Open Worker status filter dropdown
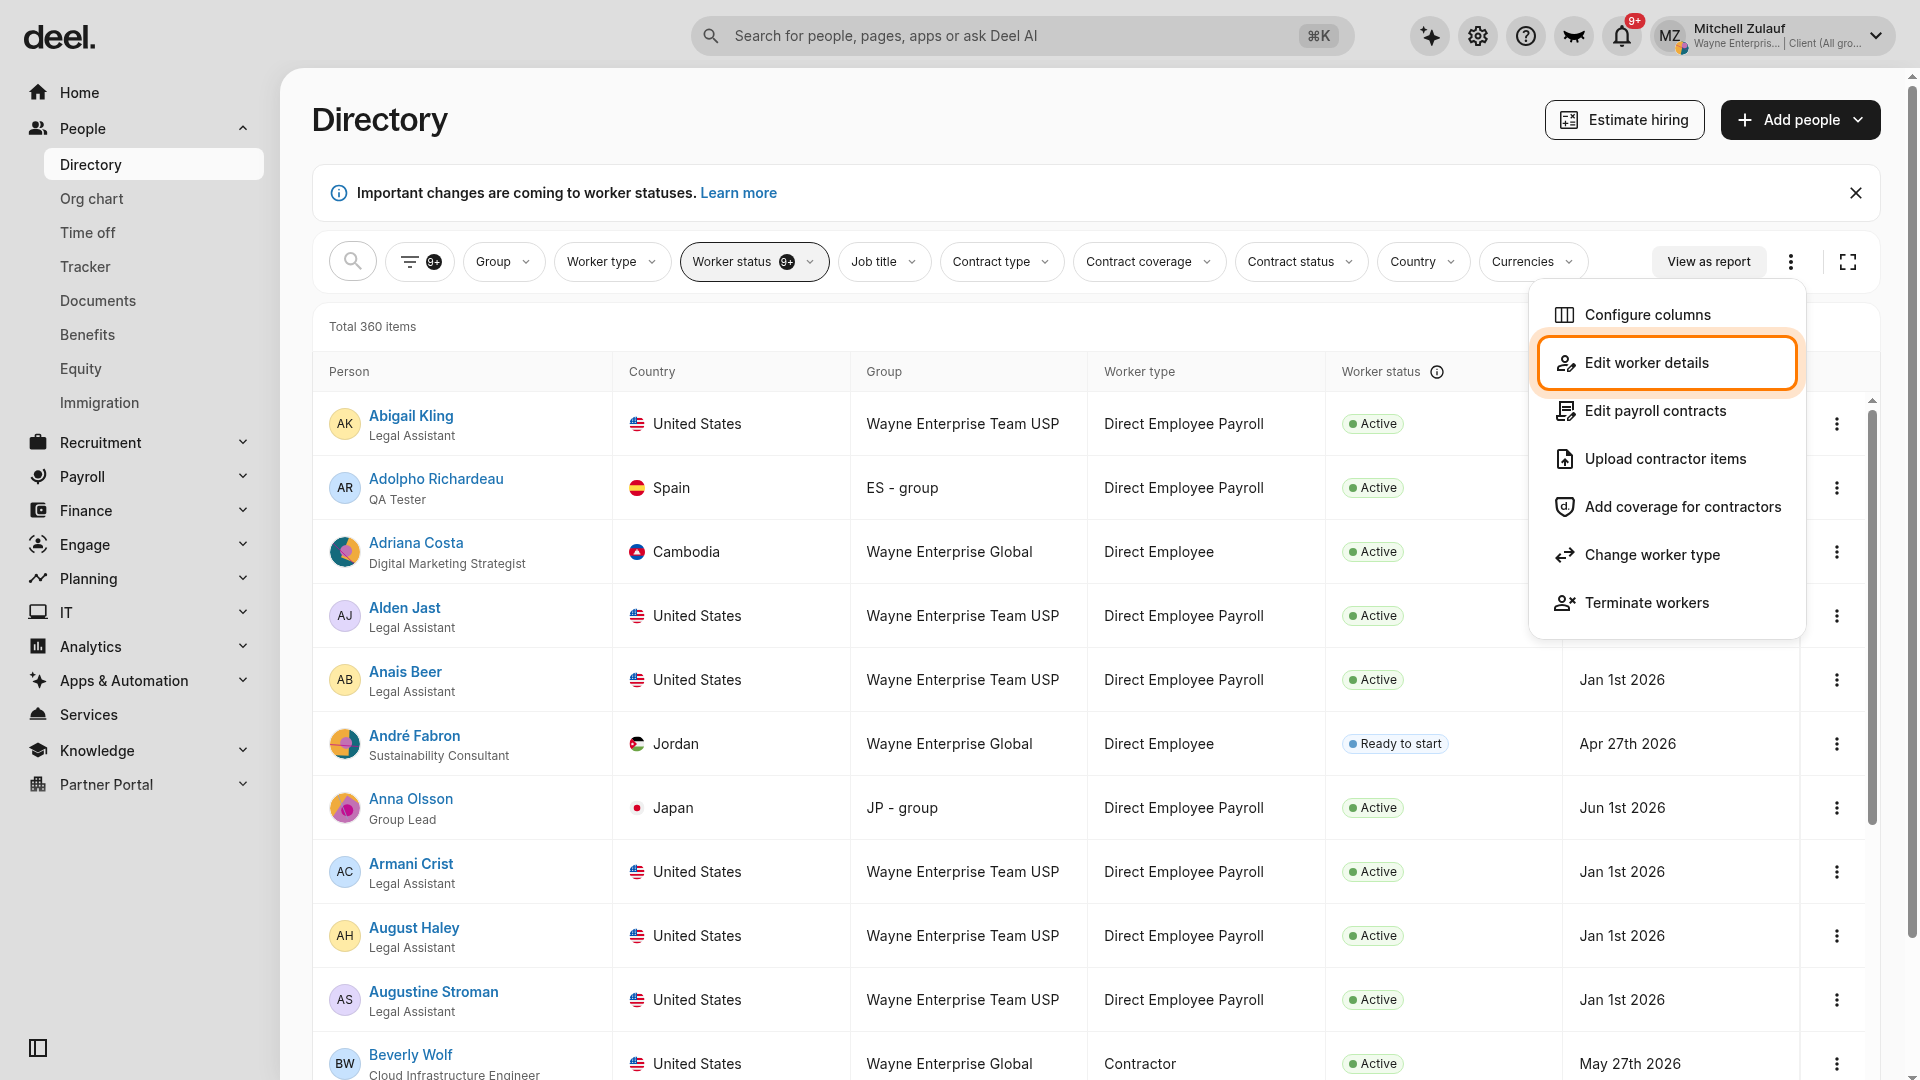 click(x=755, y=262)
